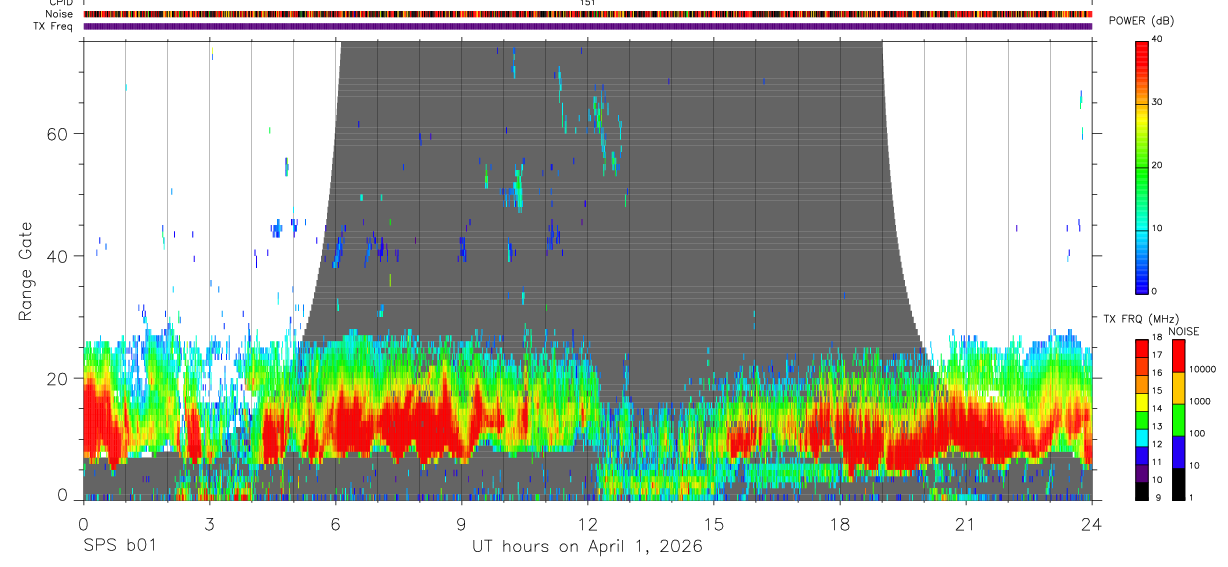Image resolution: width=1228 pixels, height=567 pixels.
Task: Click the POWER (dB) color bar
Action: pyautogui.click(x=1142, y=166)
